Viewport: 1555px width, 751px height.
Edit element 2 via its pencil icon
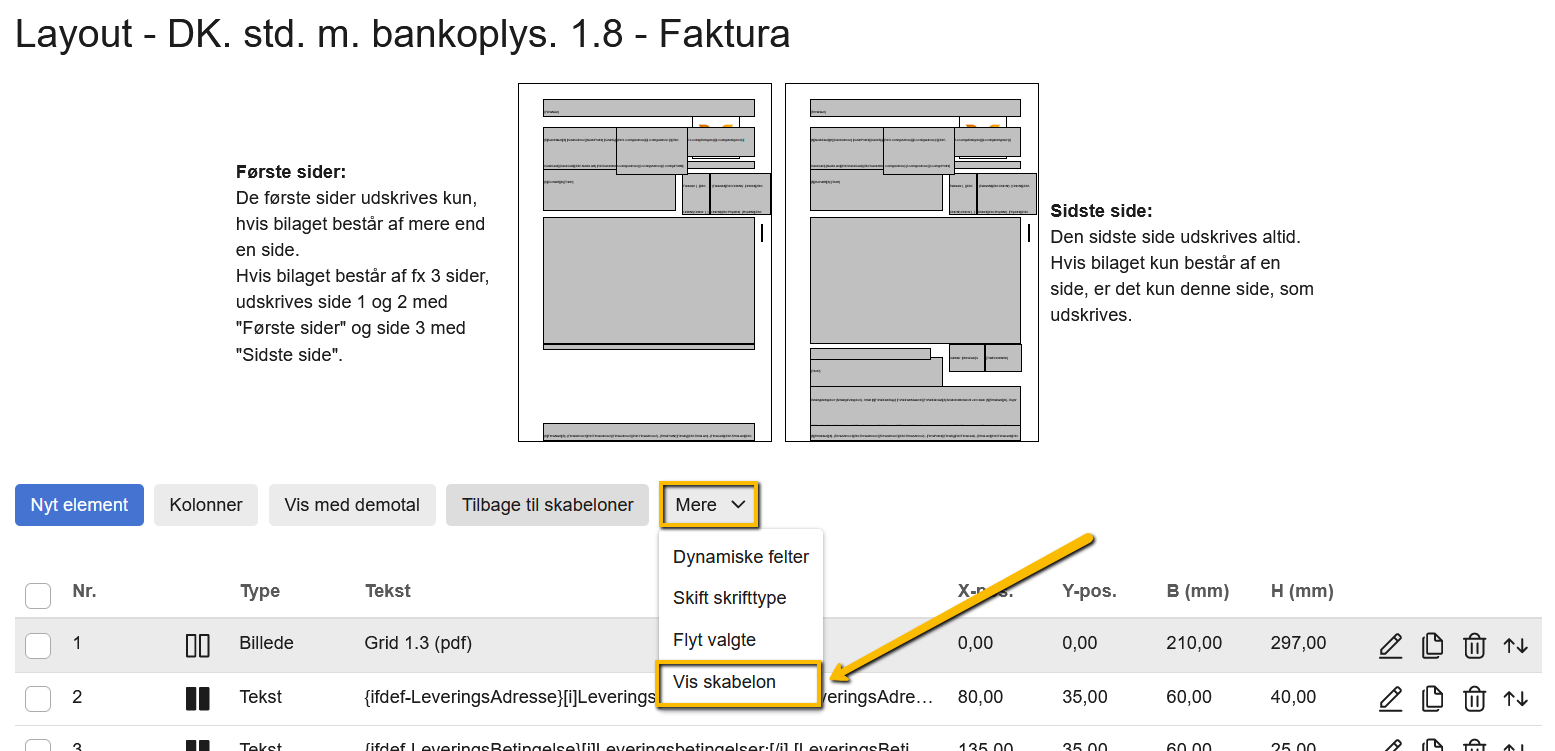click(x=1391, y=698)
